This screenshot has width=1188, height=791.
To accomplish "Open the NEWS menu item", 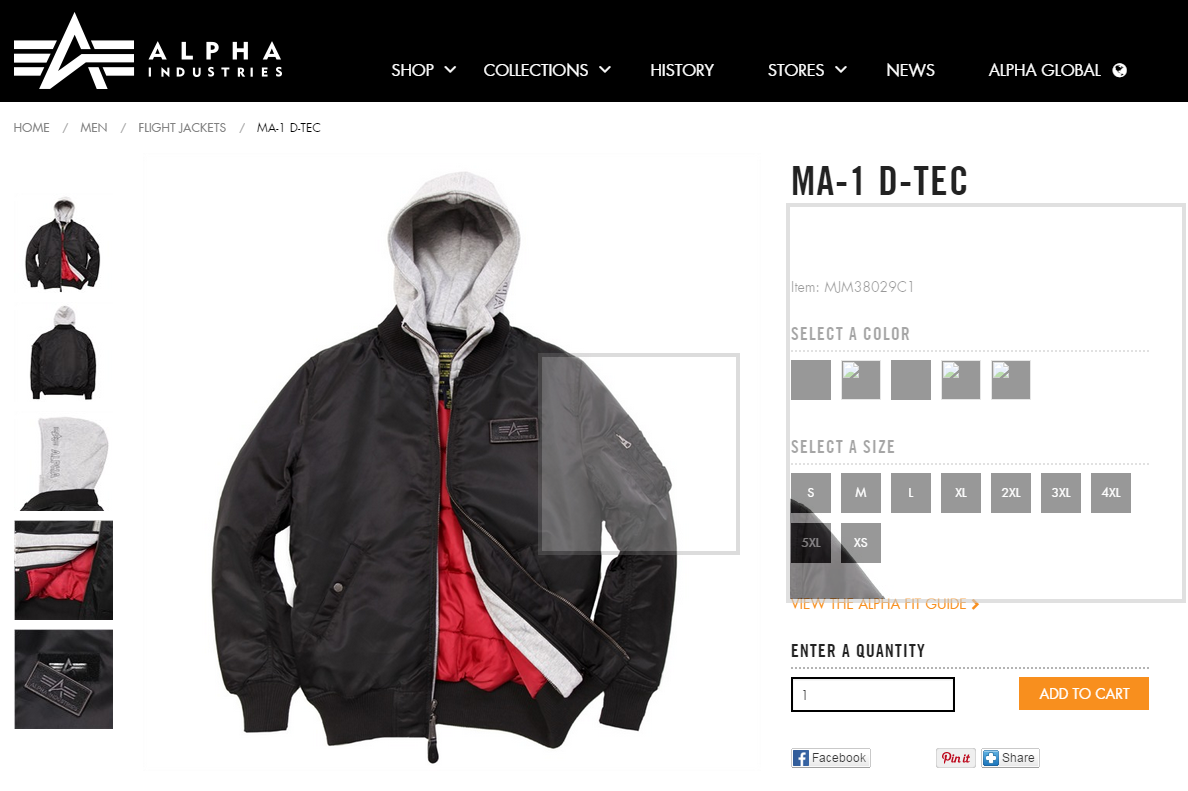I will 910,70.
